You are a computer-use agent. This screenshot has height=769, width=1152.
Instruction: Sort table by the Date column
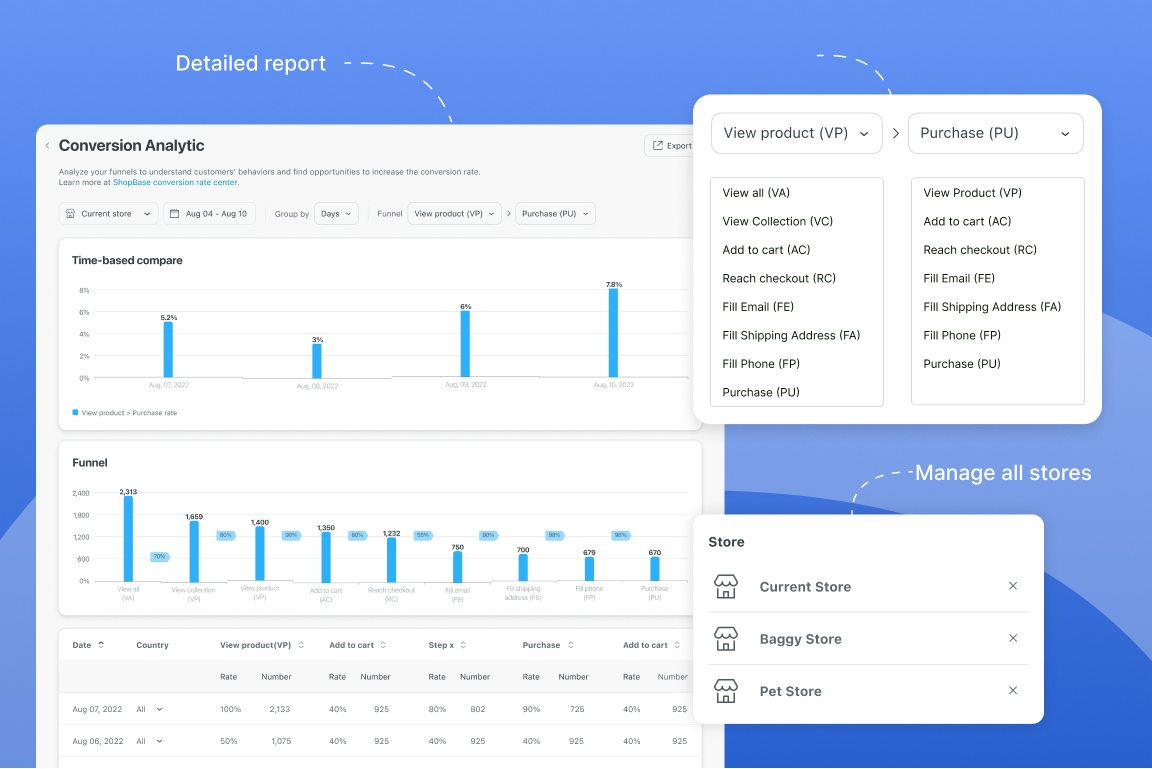click(101, 645)
